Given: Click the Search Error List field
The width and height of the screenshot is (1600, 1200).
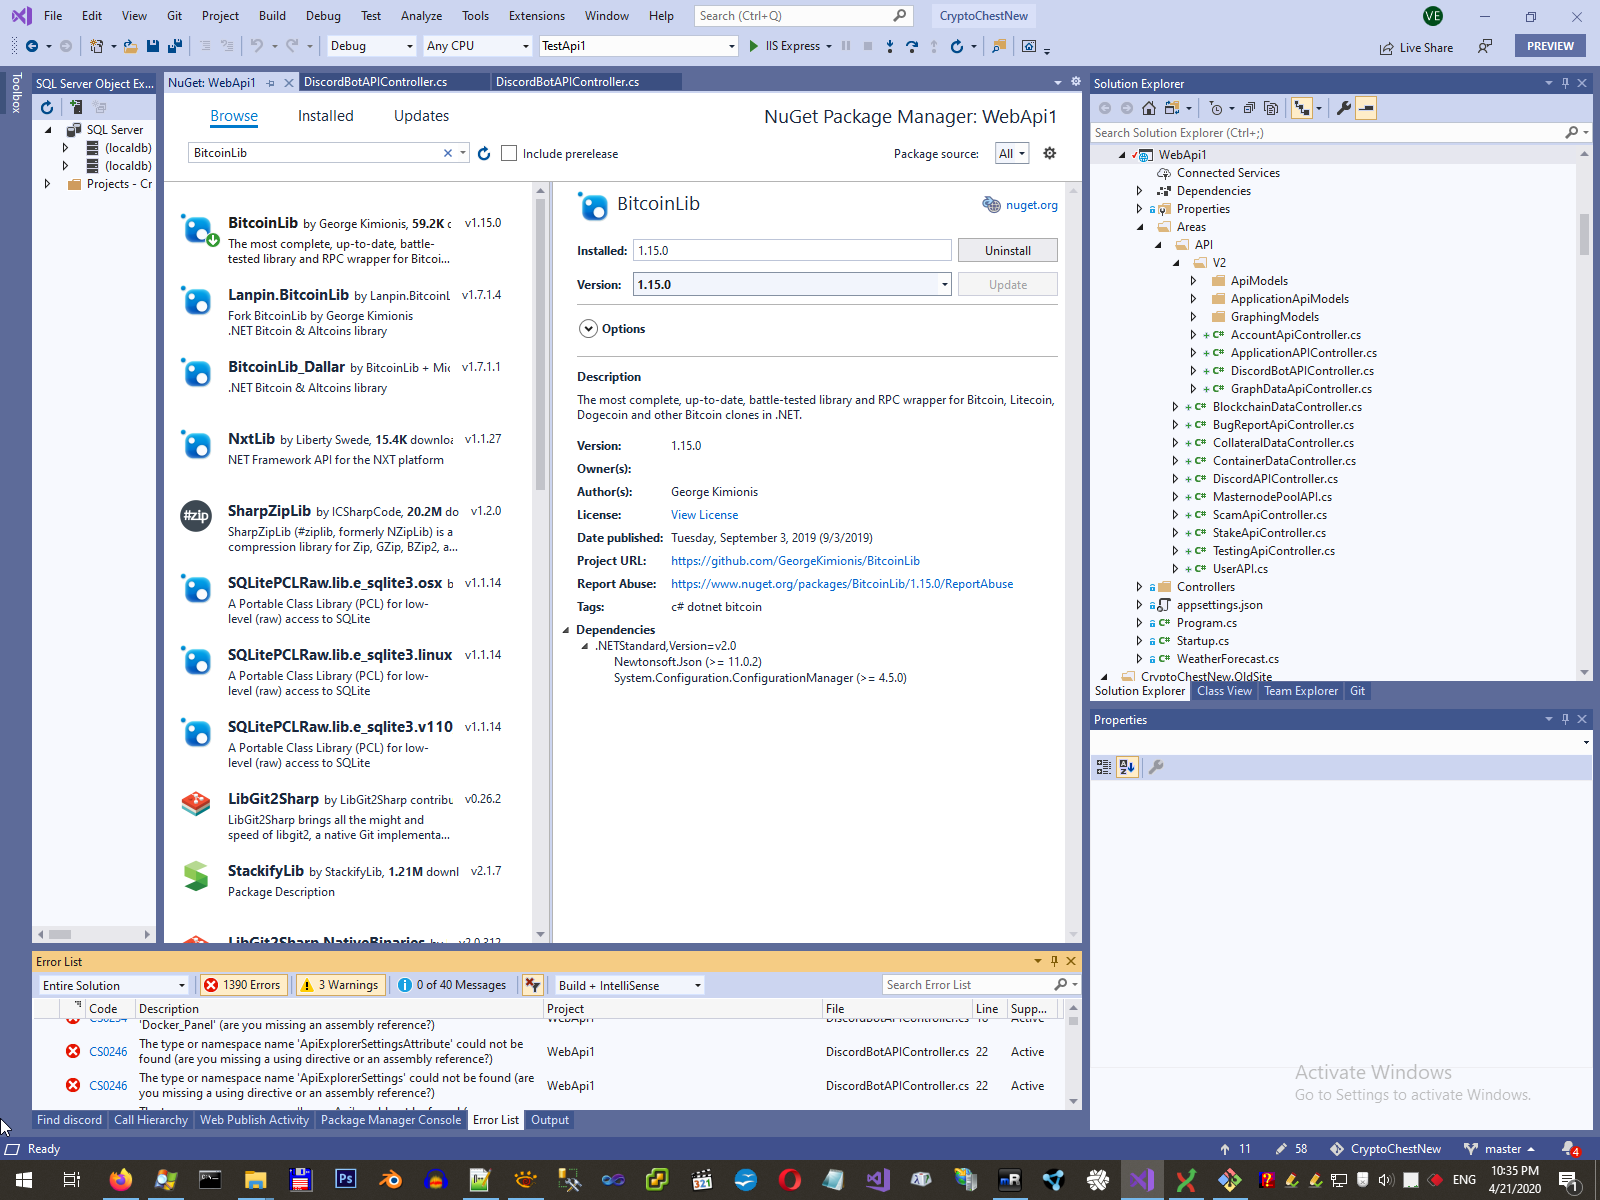Looking at the screenshot, I should click(966, 985).
